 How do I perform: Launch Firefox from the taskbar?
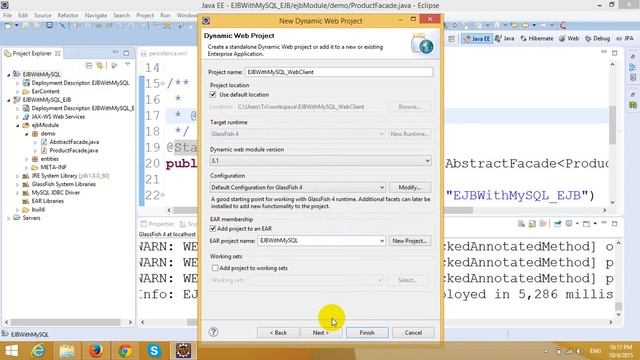click(x=96, y=351)
